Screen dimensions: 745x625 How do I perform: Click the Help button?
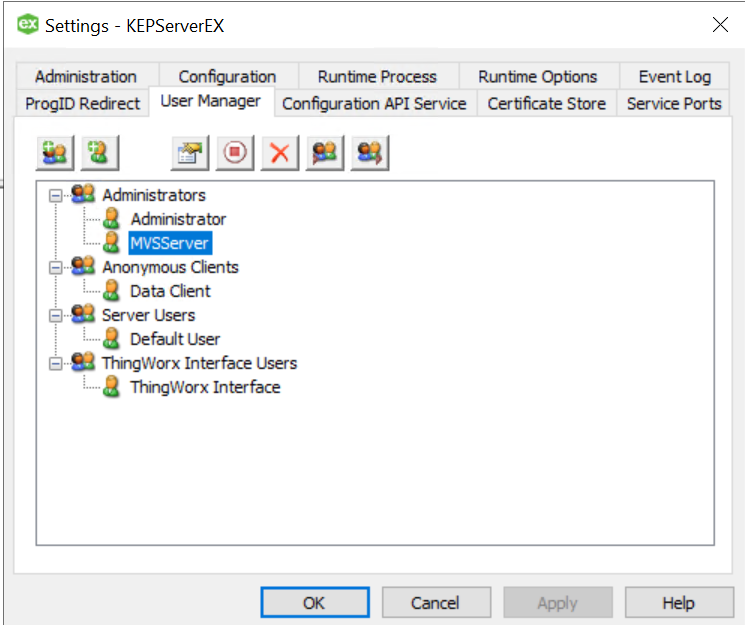[678, 603]
